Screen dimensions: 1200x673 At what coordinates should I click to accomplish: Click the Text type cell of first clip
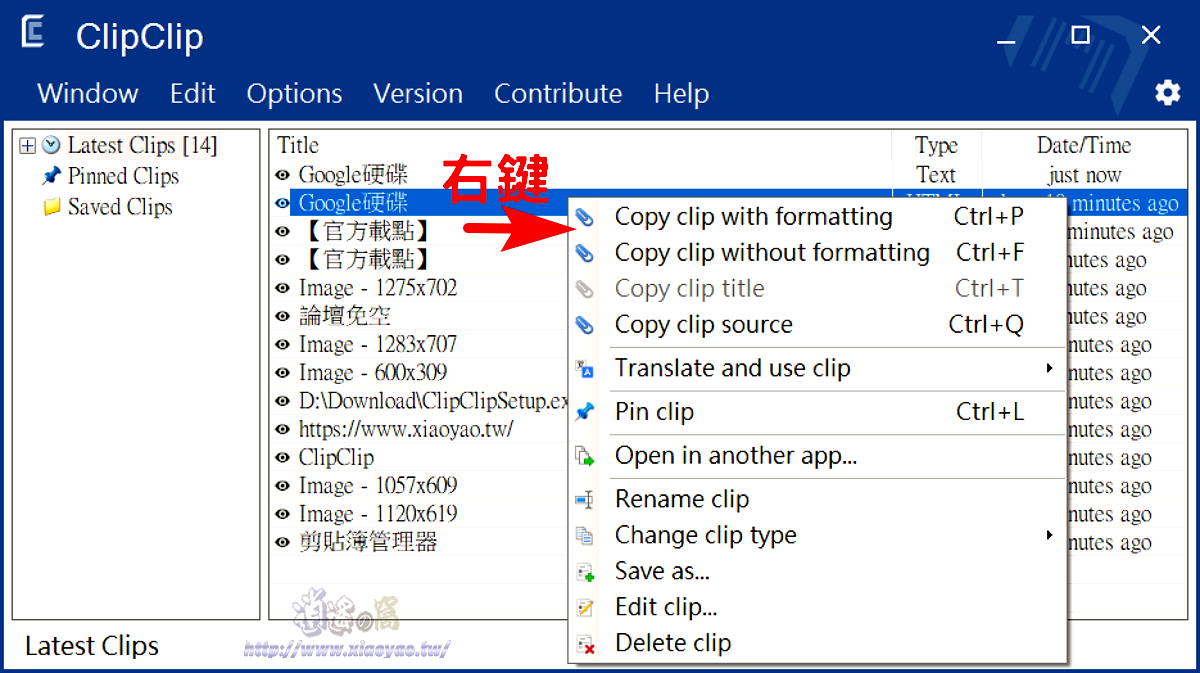pyautogui.click(x=936, y=176)
